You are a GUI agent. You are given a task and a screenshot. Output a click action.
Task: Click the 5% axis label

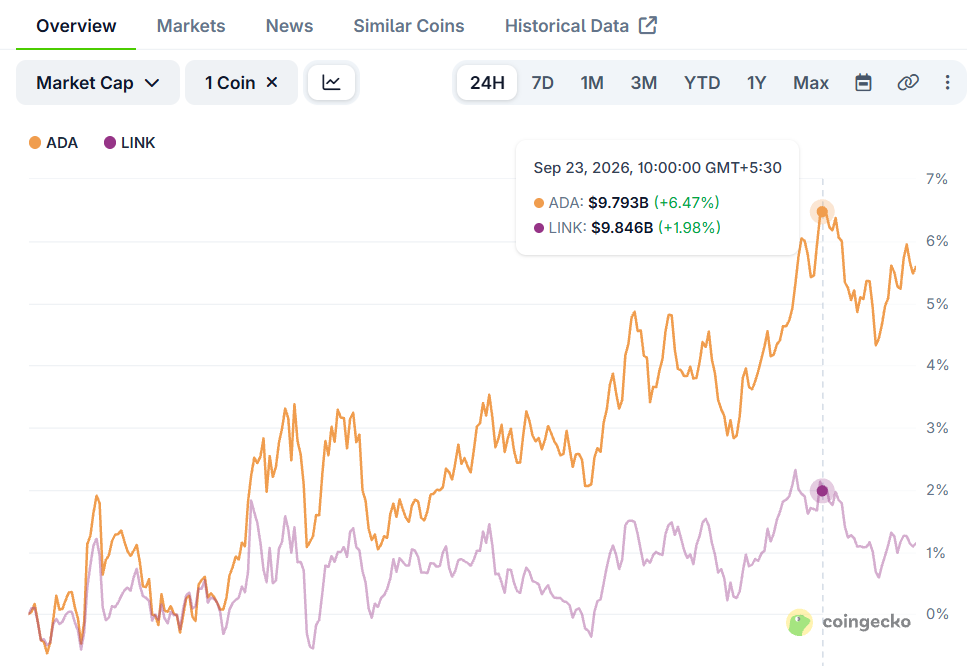[x=937, y=304]
